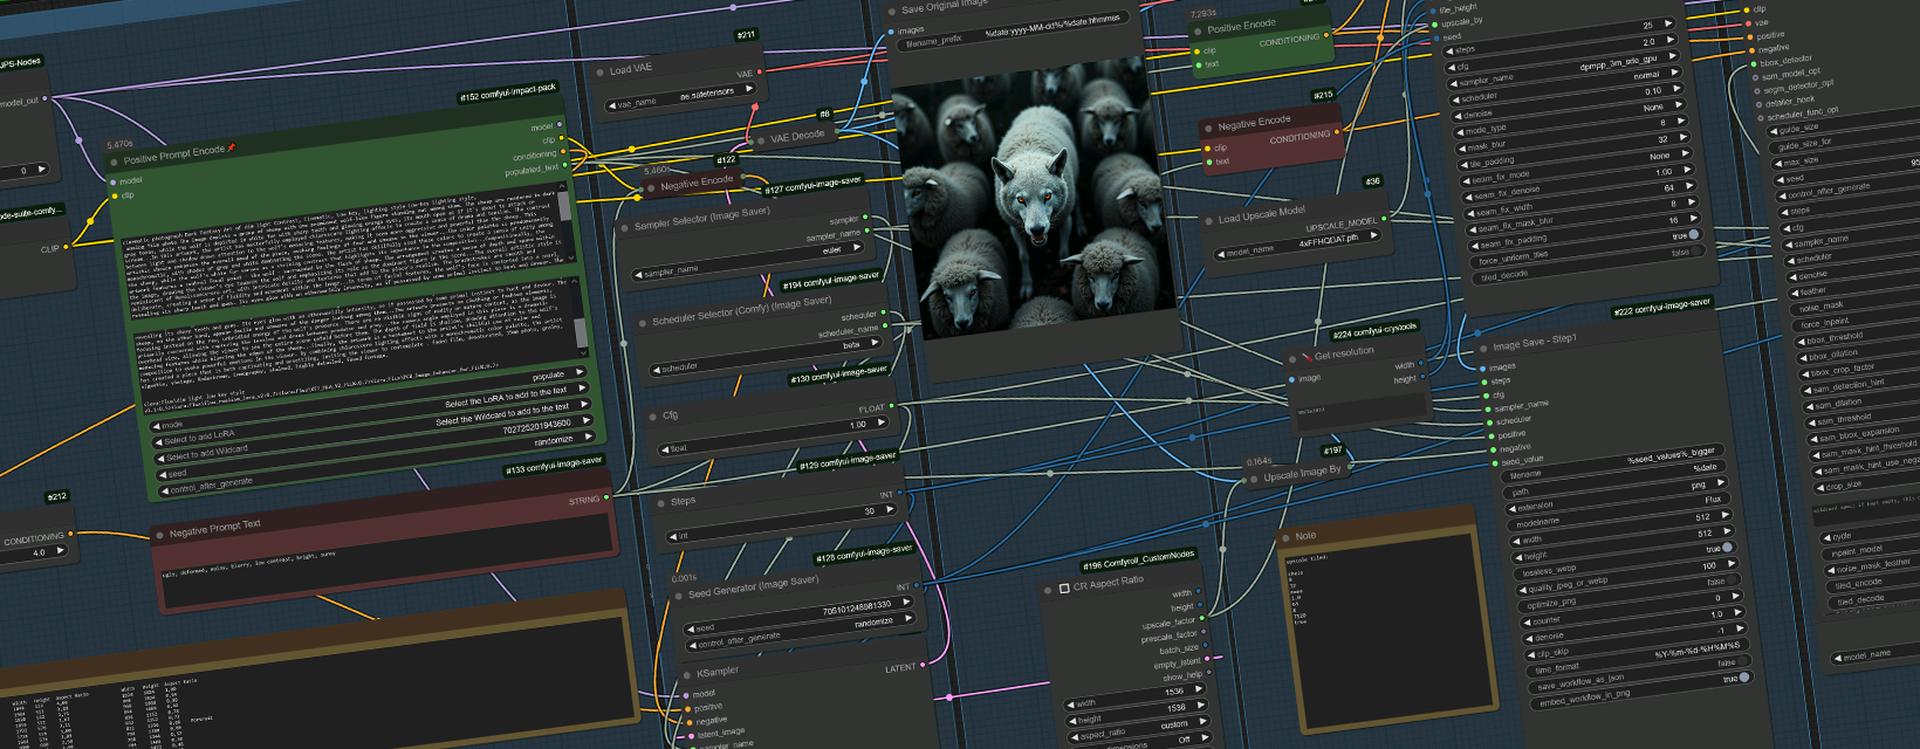This screenshot has width=1920, height=749.
Task: Click the pin icon on Positive Prompt Encode
Action: (231, 148)
